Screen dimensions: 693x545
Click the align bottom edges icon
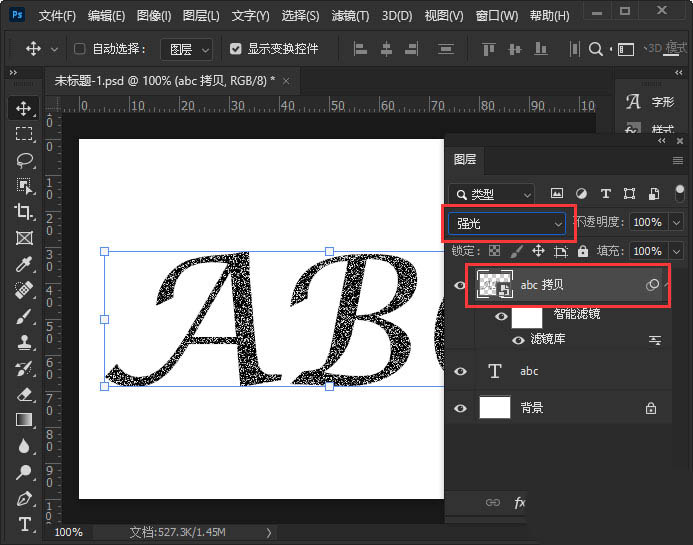click(x=541, y=49)
